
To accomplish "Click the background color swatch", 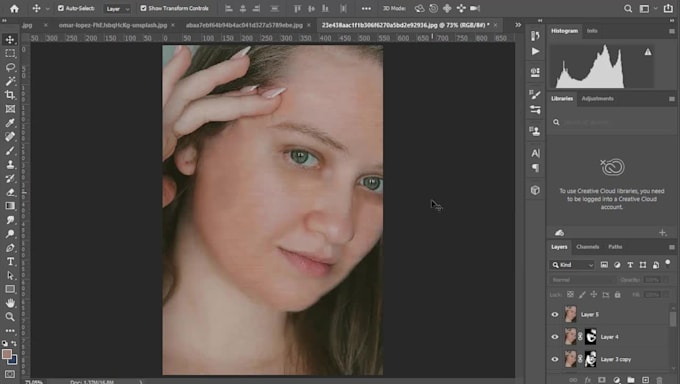I will [x=13, y=360].
